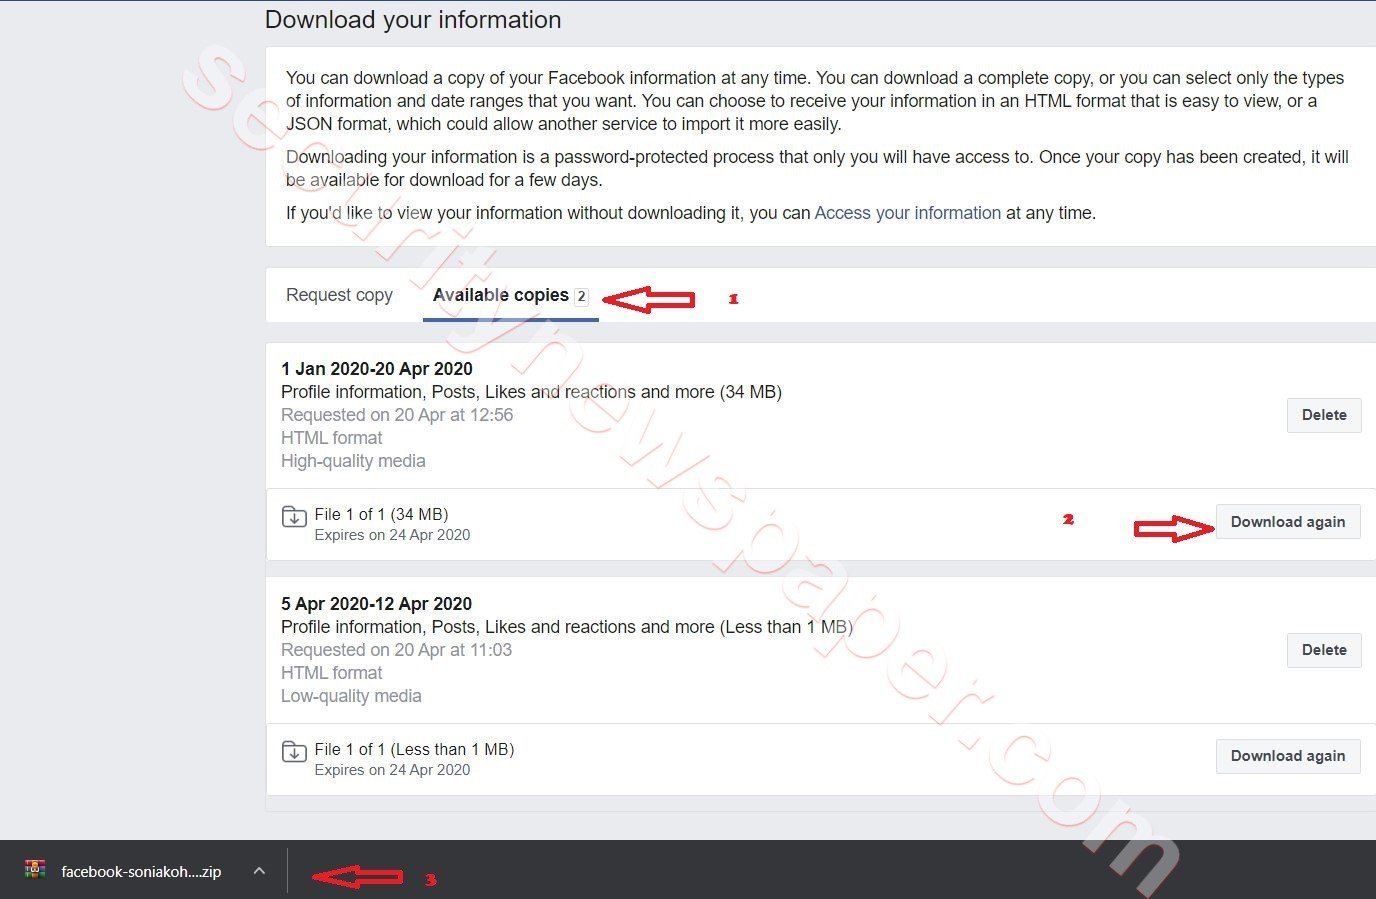Click the "High-quality media" label
Viewport: 1376px width, 899px height.
[353, 460]
